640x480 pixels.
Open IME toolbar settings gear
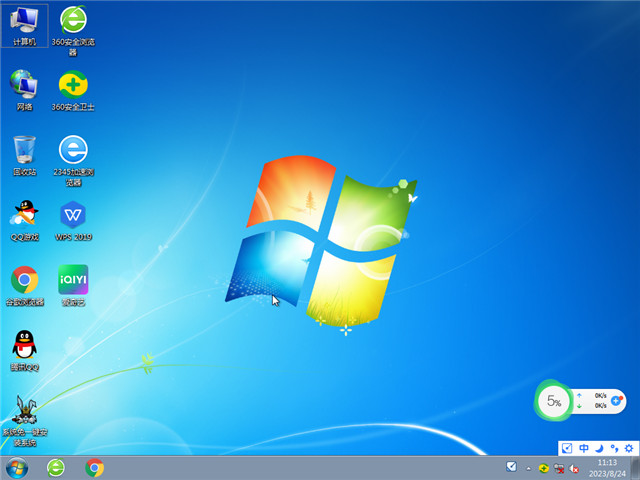(x=629, y=448)
